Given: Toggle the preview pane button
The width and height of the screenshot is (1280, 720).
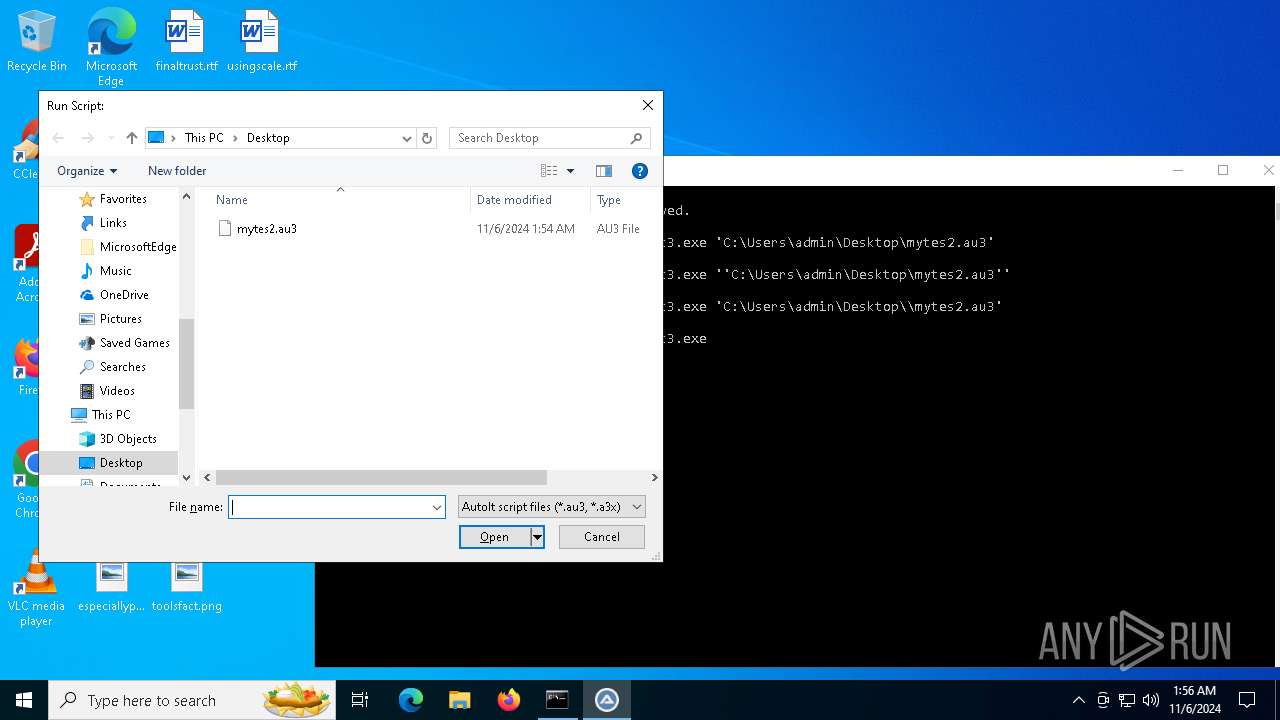Looking at the screenshot, I should tap(603, 171).
